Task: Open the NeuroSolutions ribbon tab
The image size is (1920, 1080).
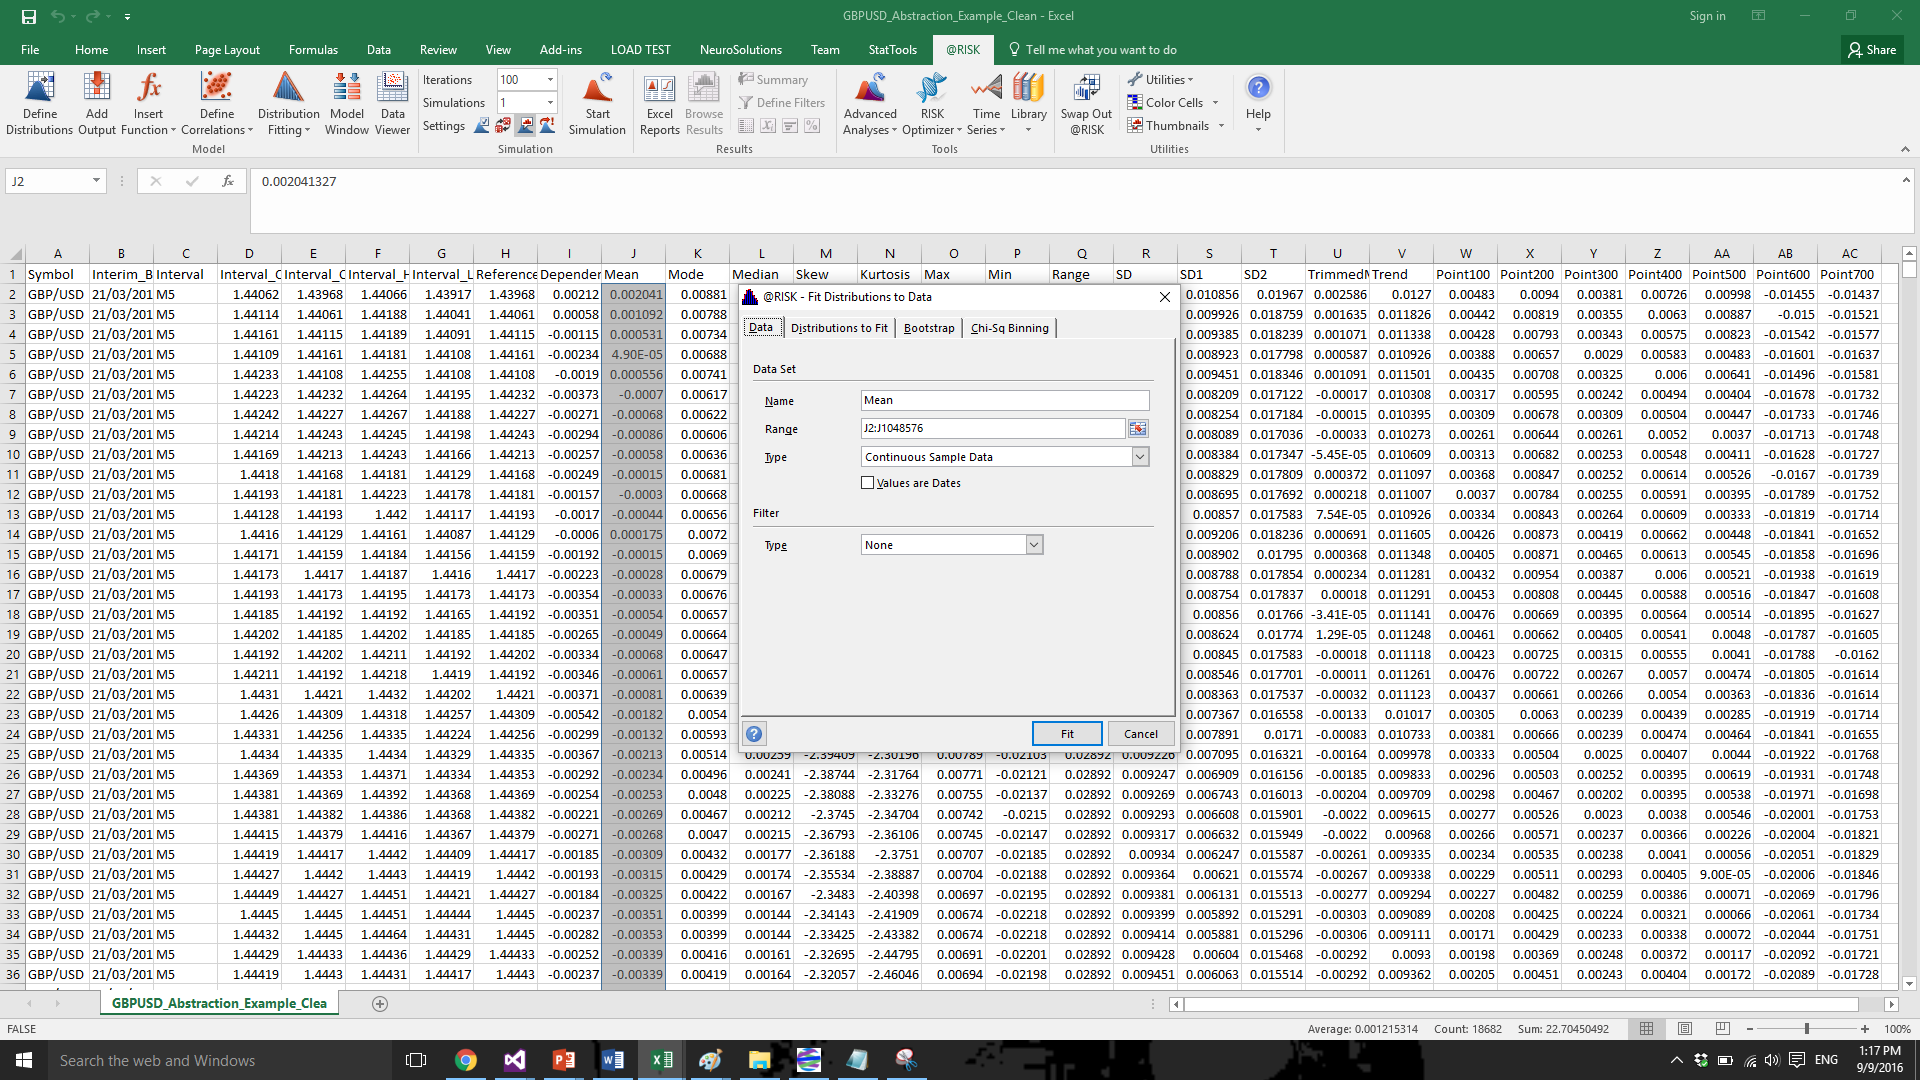Action: pos(740,49)
